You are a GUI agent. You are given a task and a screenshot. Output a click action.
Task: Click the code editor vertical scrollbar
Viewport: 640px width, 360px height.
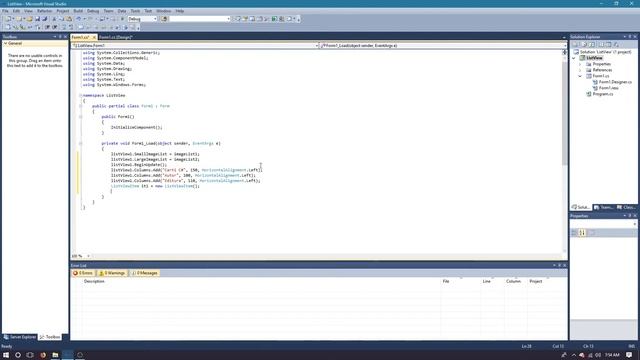(x=565, y=151)
